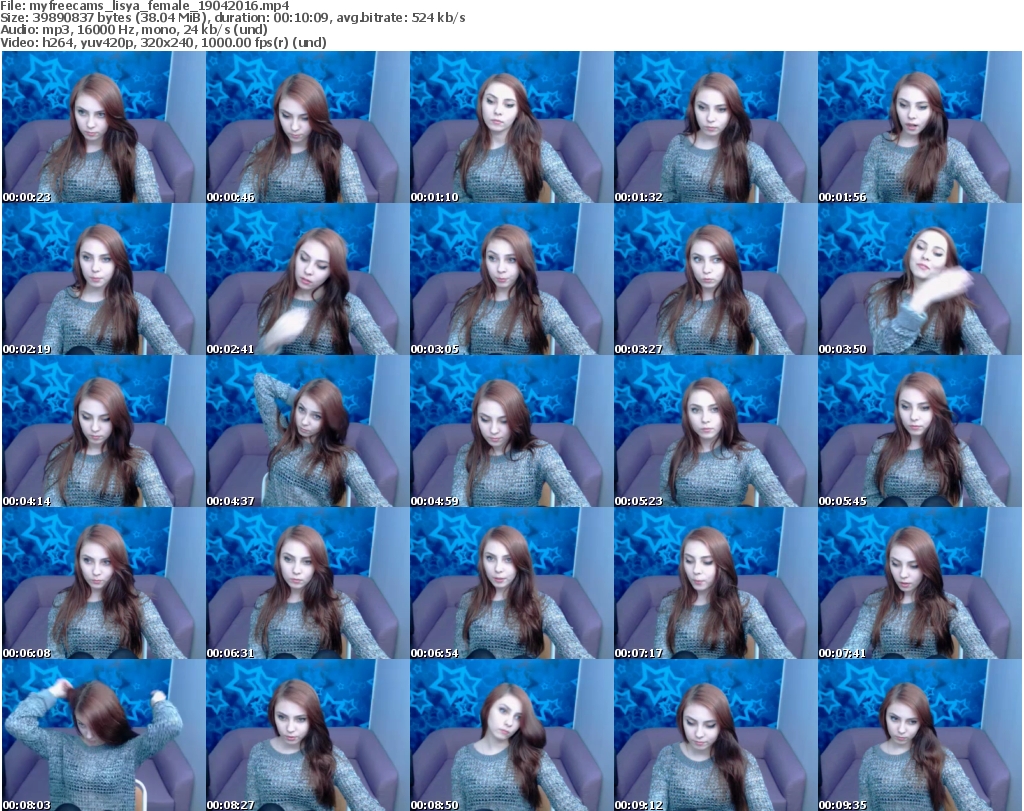Click the File name line in header
1024x811 pixels.
(x=145, y=6)
